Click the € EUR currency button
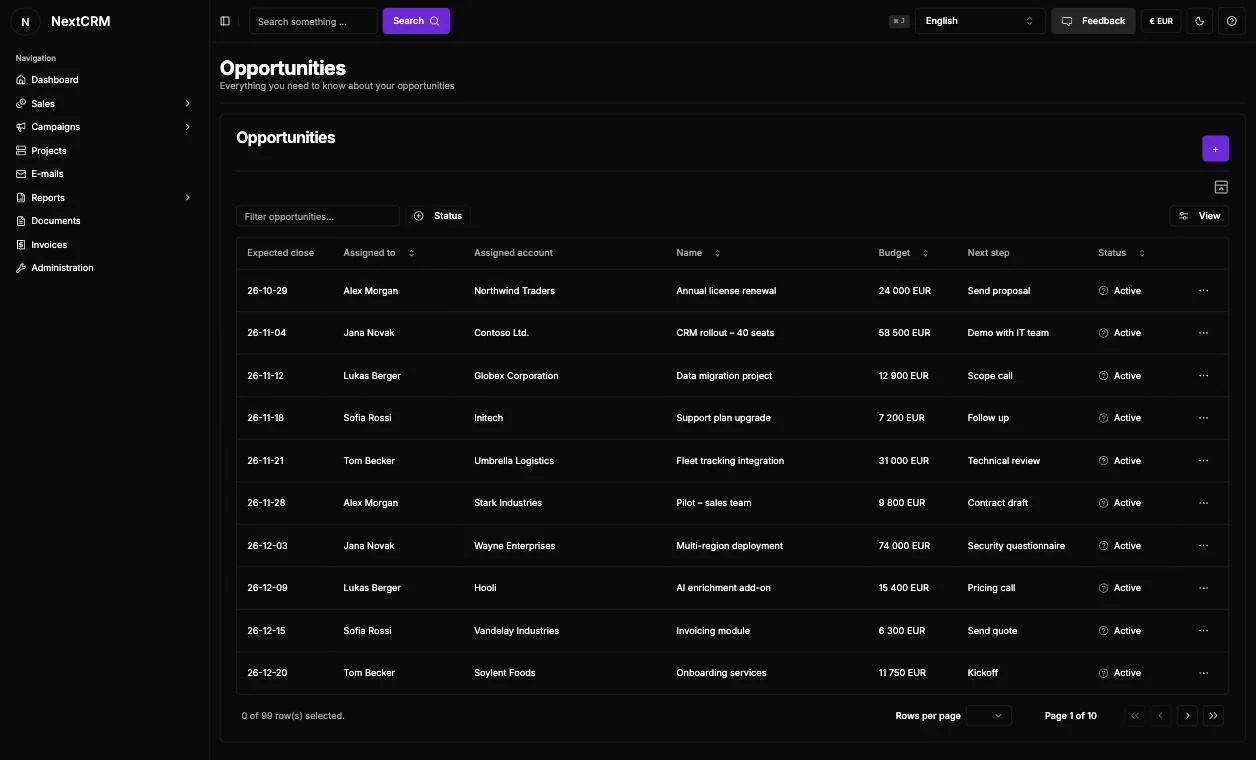1256x760 pixels. point(1161,21)
